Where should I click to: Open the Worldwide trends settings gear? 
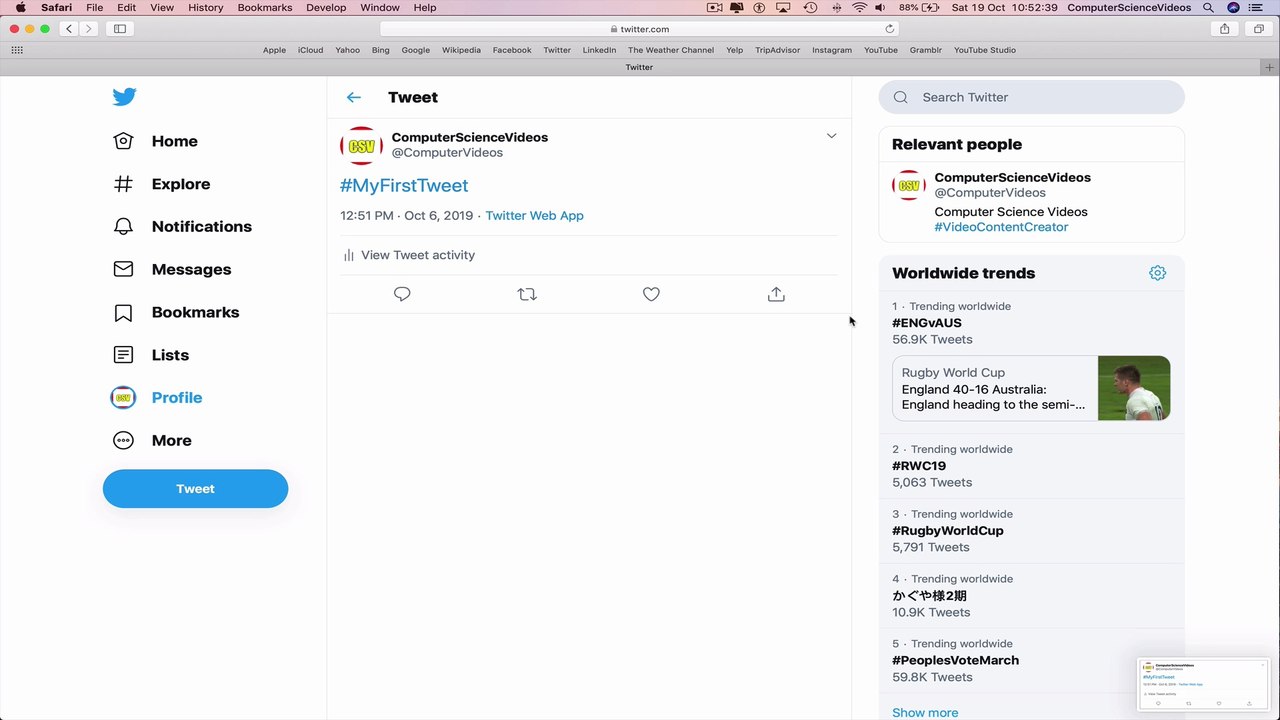1157,273
